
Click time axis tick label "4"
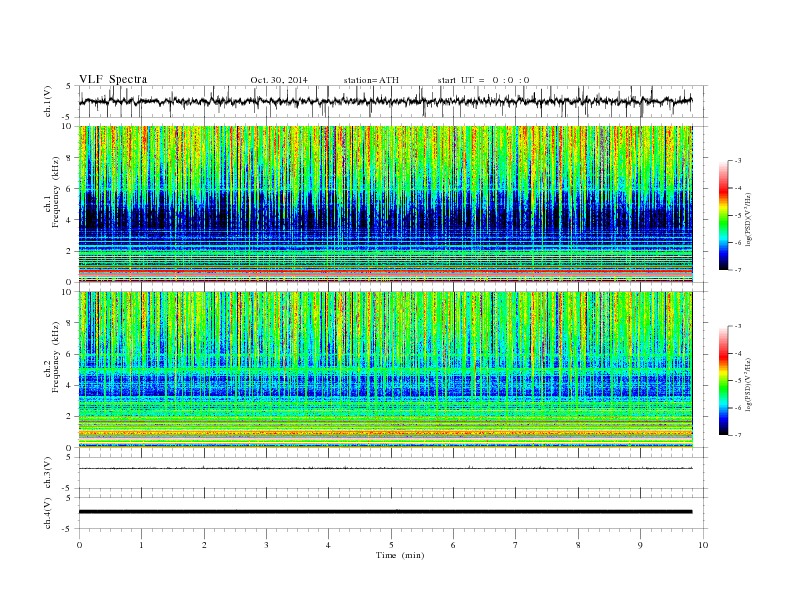coord(328,545)
